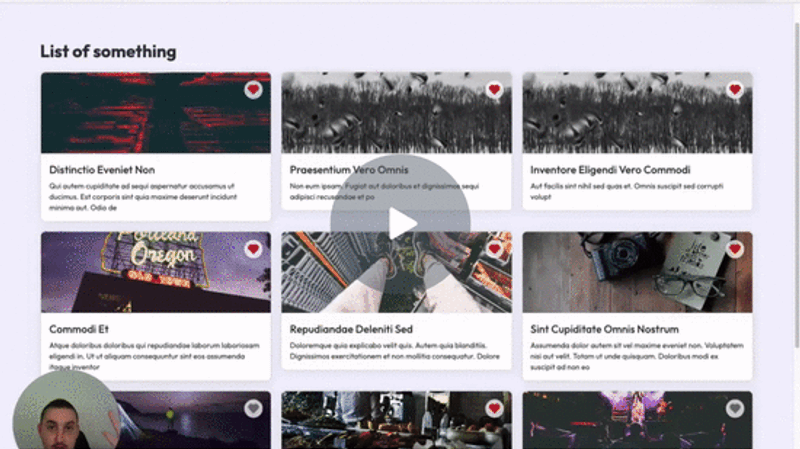Click description starting 'Aut facilis sint nihil'
Viewport: 800px width, 449px height.
(627, 191)
